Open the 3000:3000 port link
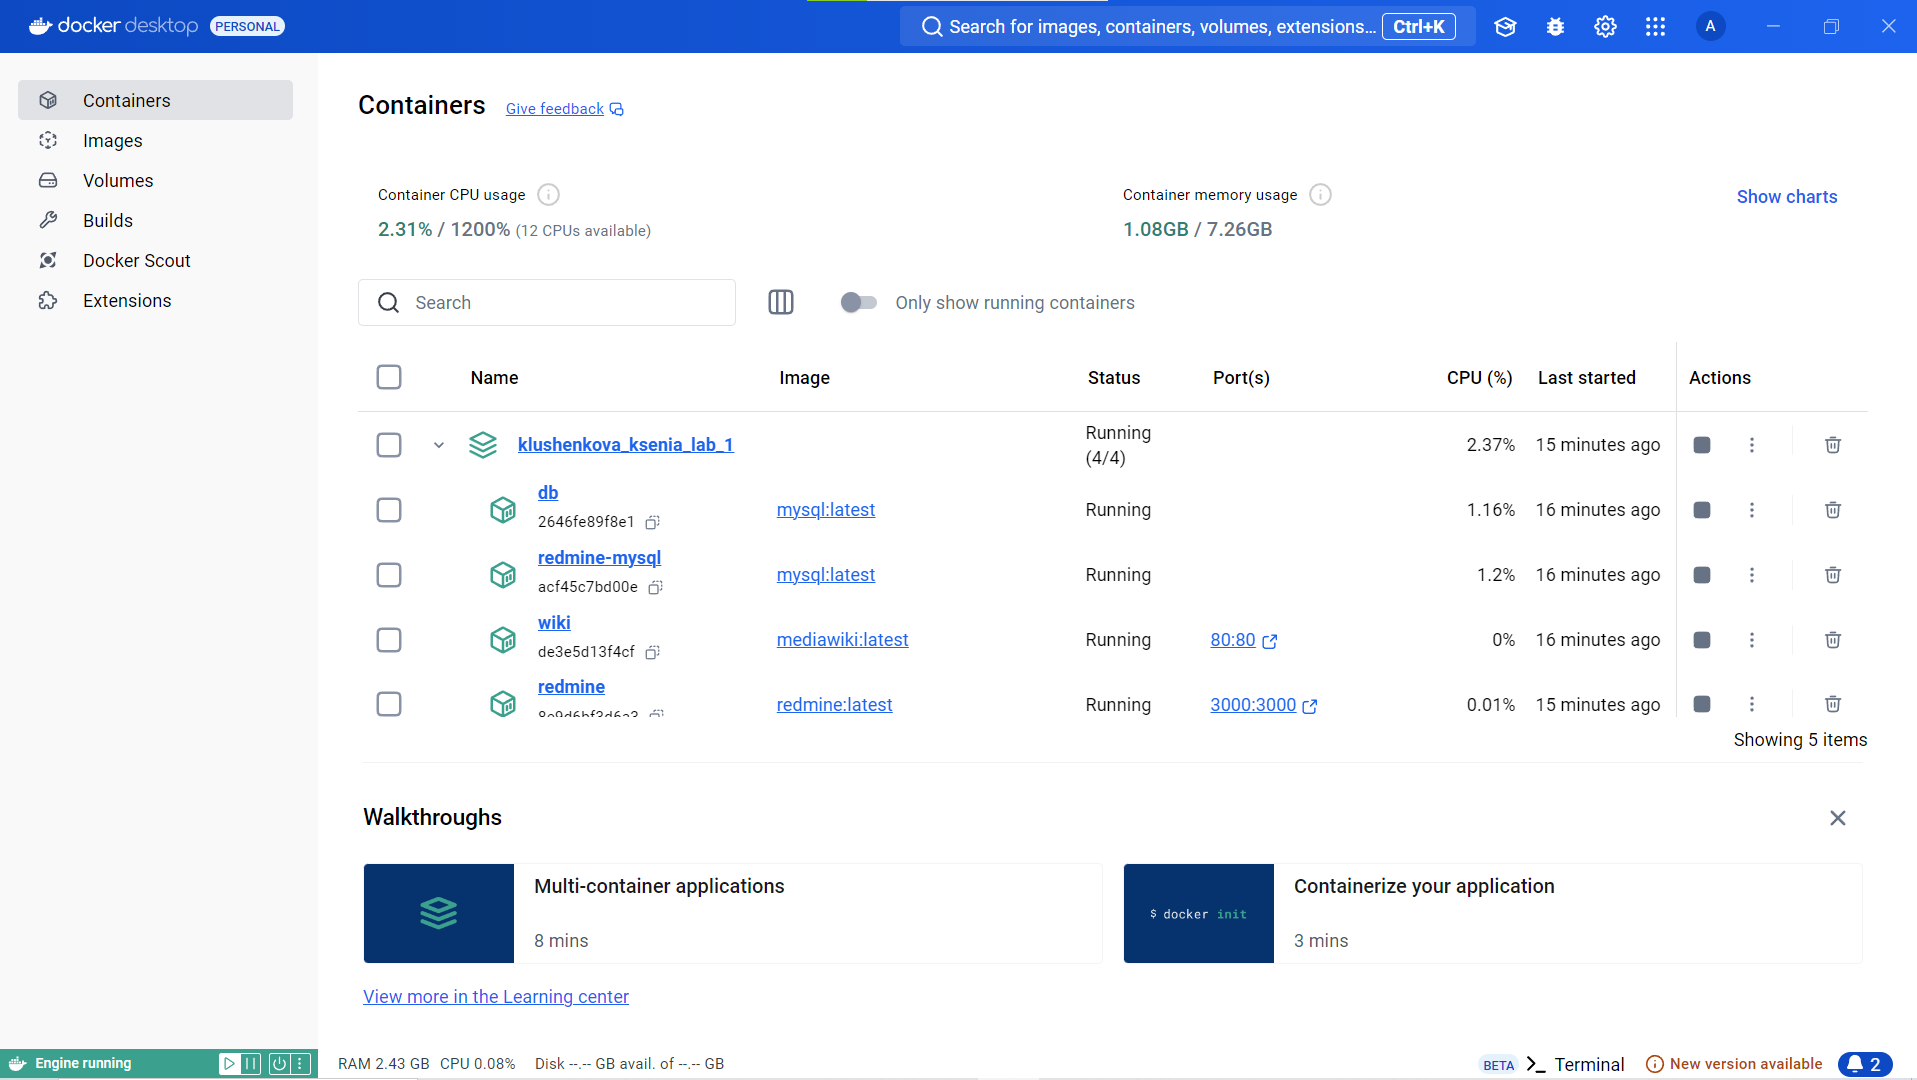The image size is (1917, 1080). click(x=1263, y=705)
